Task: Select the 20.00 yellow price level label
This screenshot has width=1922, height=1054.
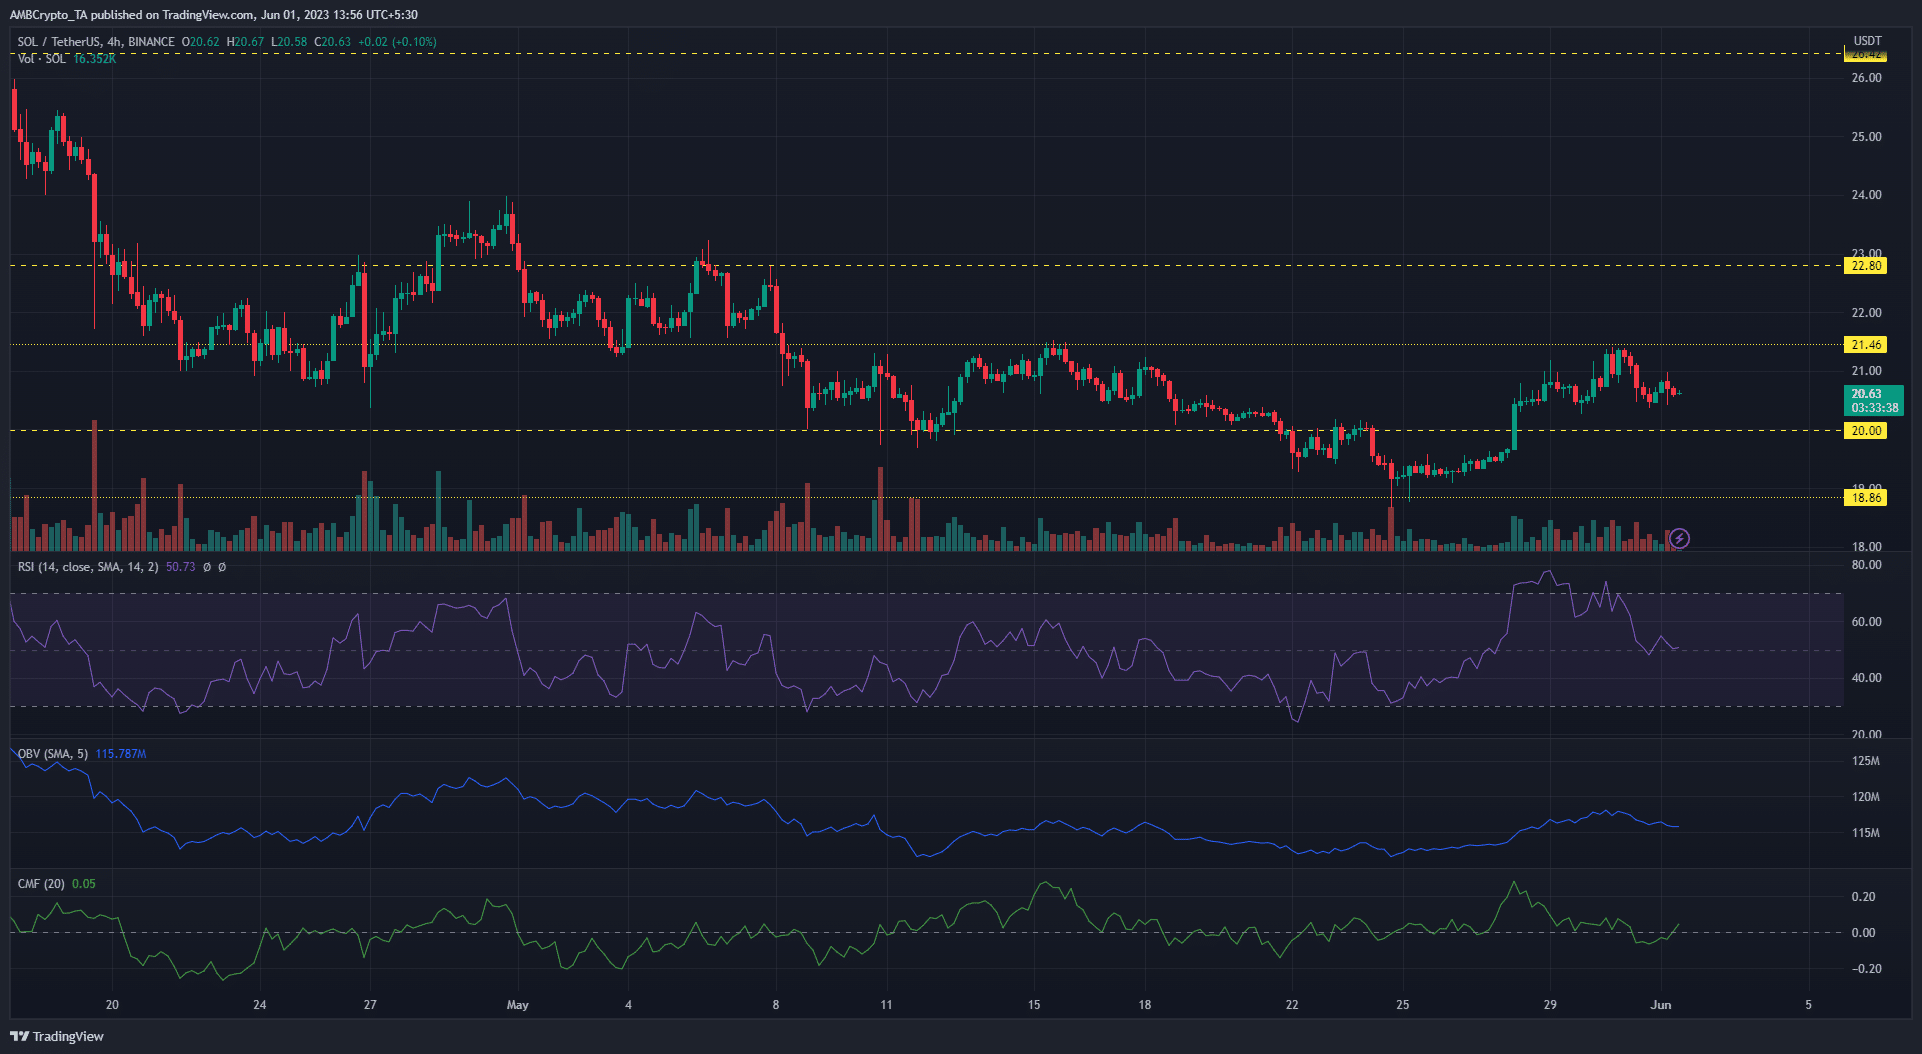Action: click(1866, 431)
